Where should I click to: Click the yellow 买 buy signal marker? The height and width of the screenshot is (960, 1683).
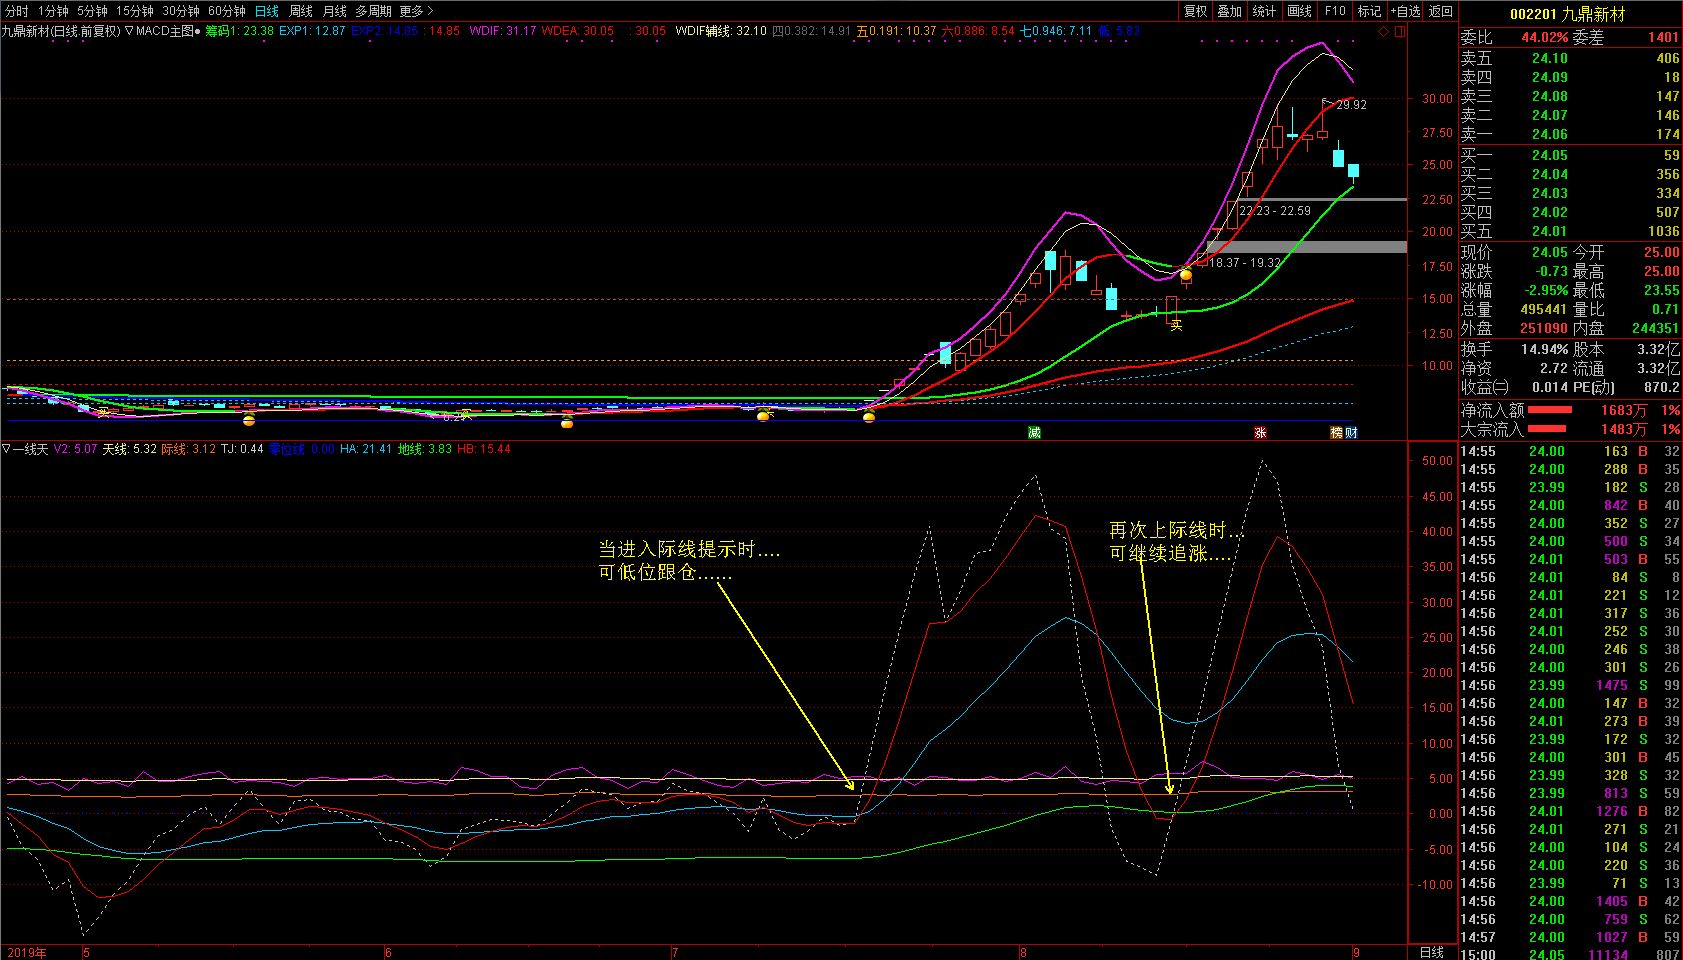coord(1176,325)
